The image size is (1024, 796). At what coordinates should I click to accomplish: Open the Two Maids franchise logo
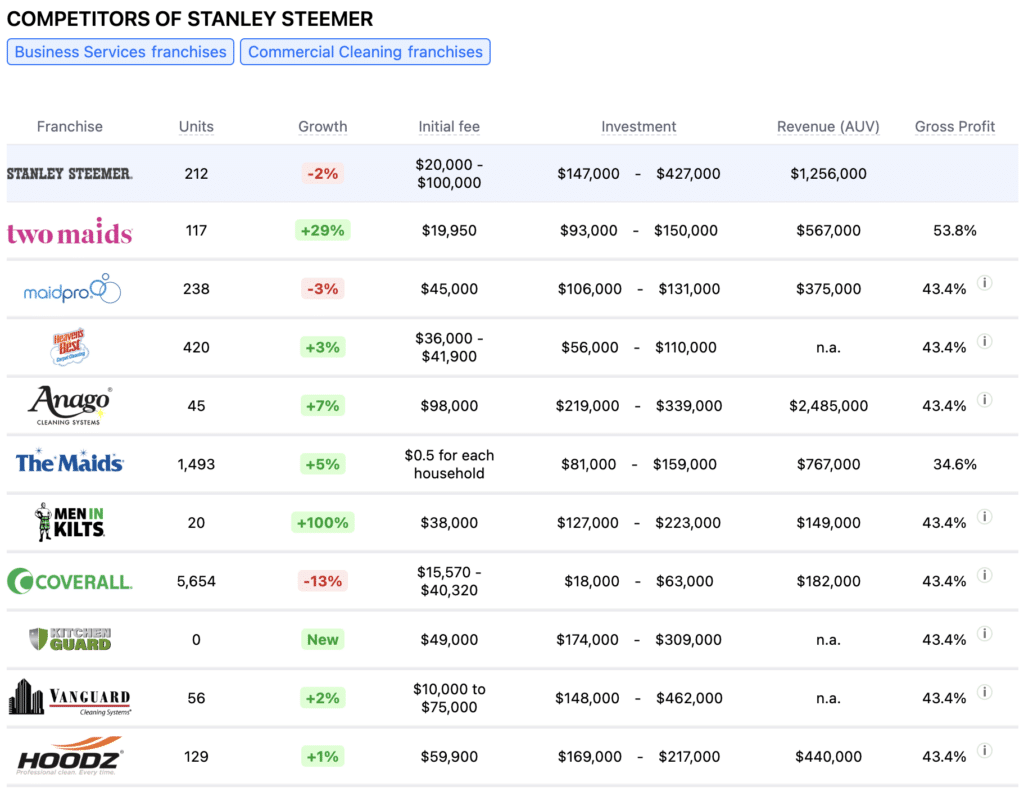70,231
